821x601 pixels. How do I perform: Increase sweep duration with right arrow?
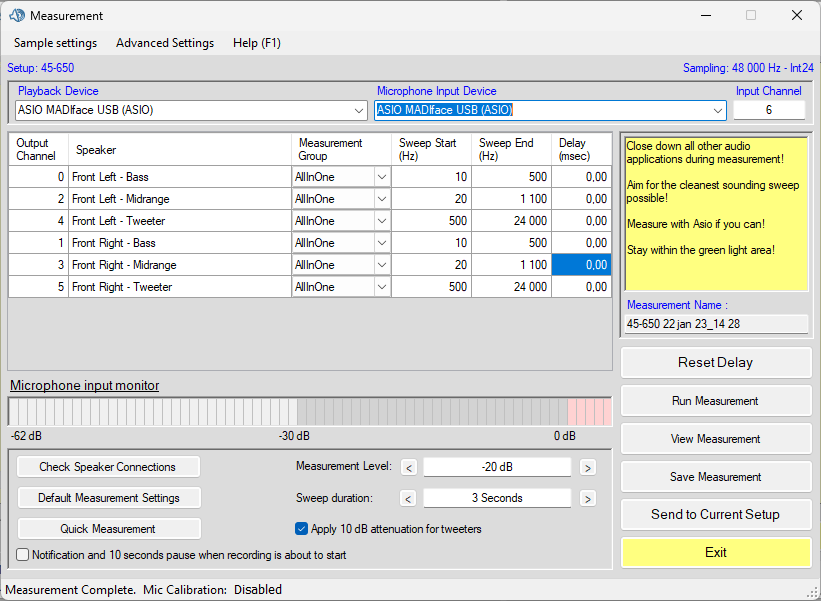pyautogui.click(x=588, y=498)
